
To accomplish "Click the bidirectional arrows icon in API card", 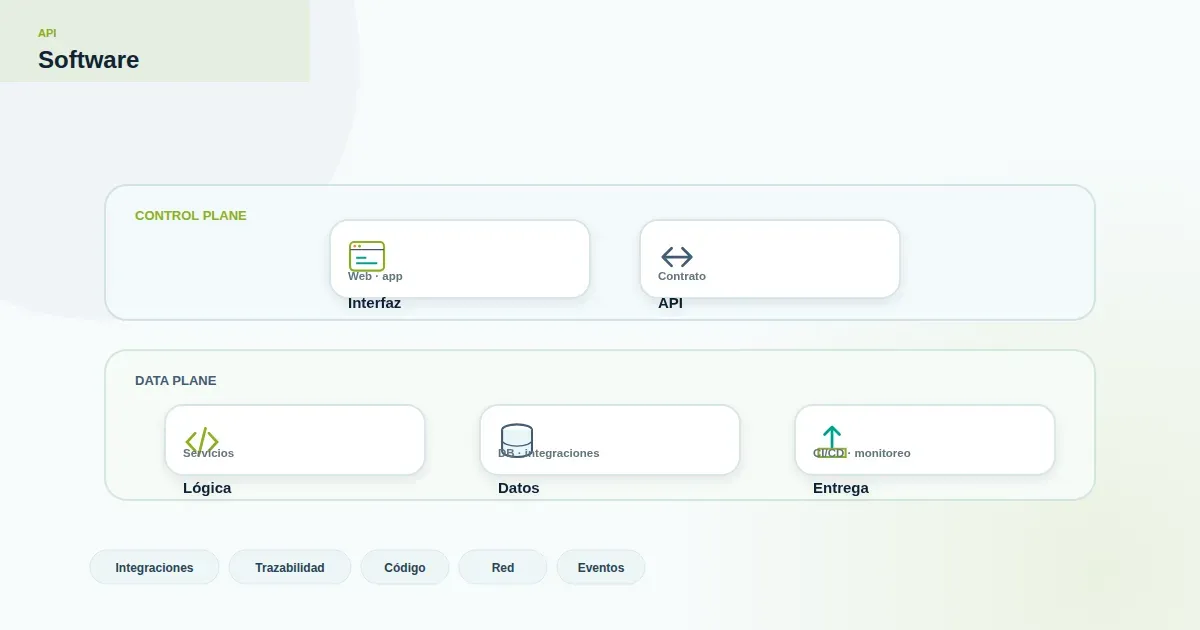I will (677, 257).
